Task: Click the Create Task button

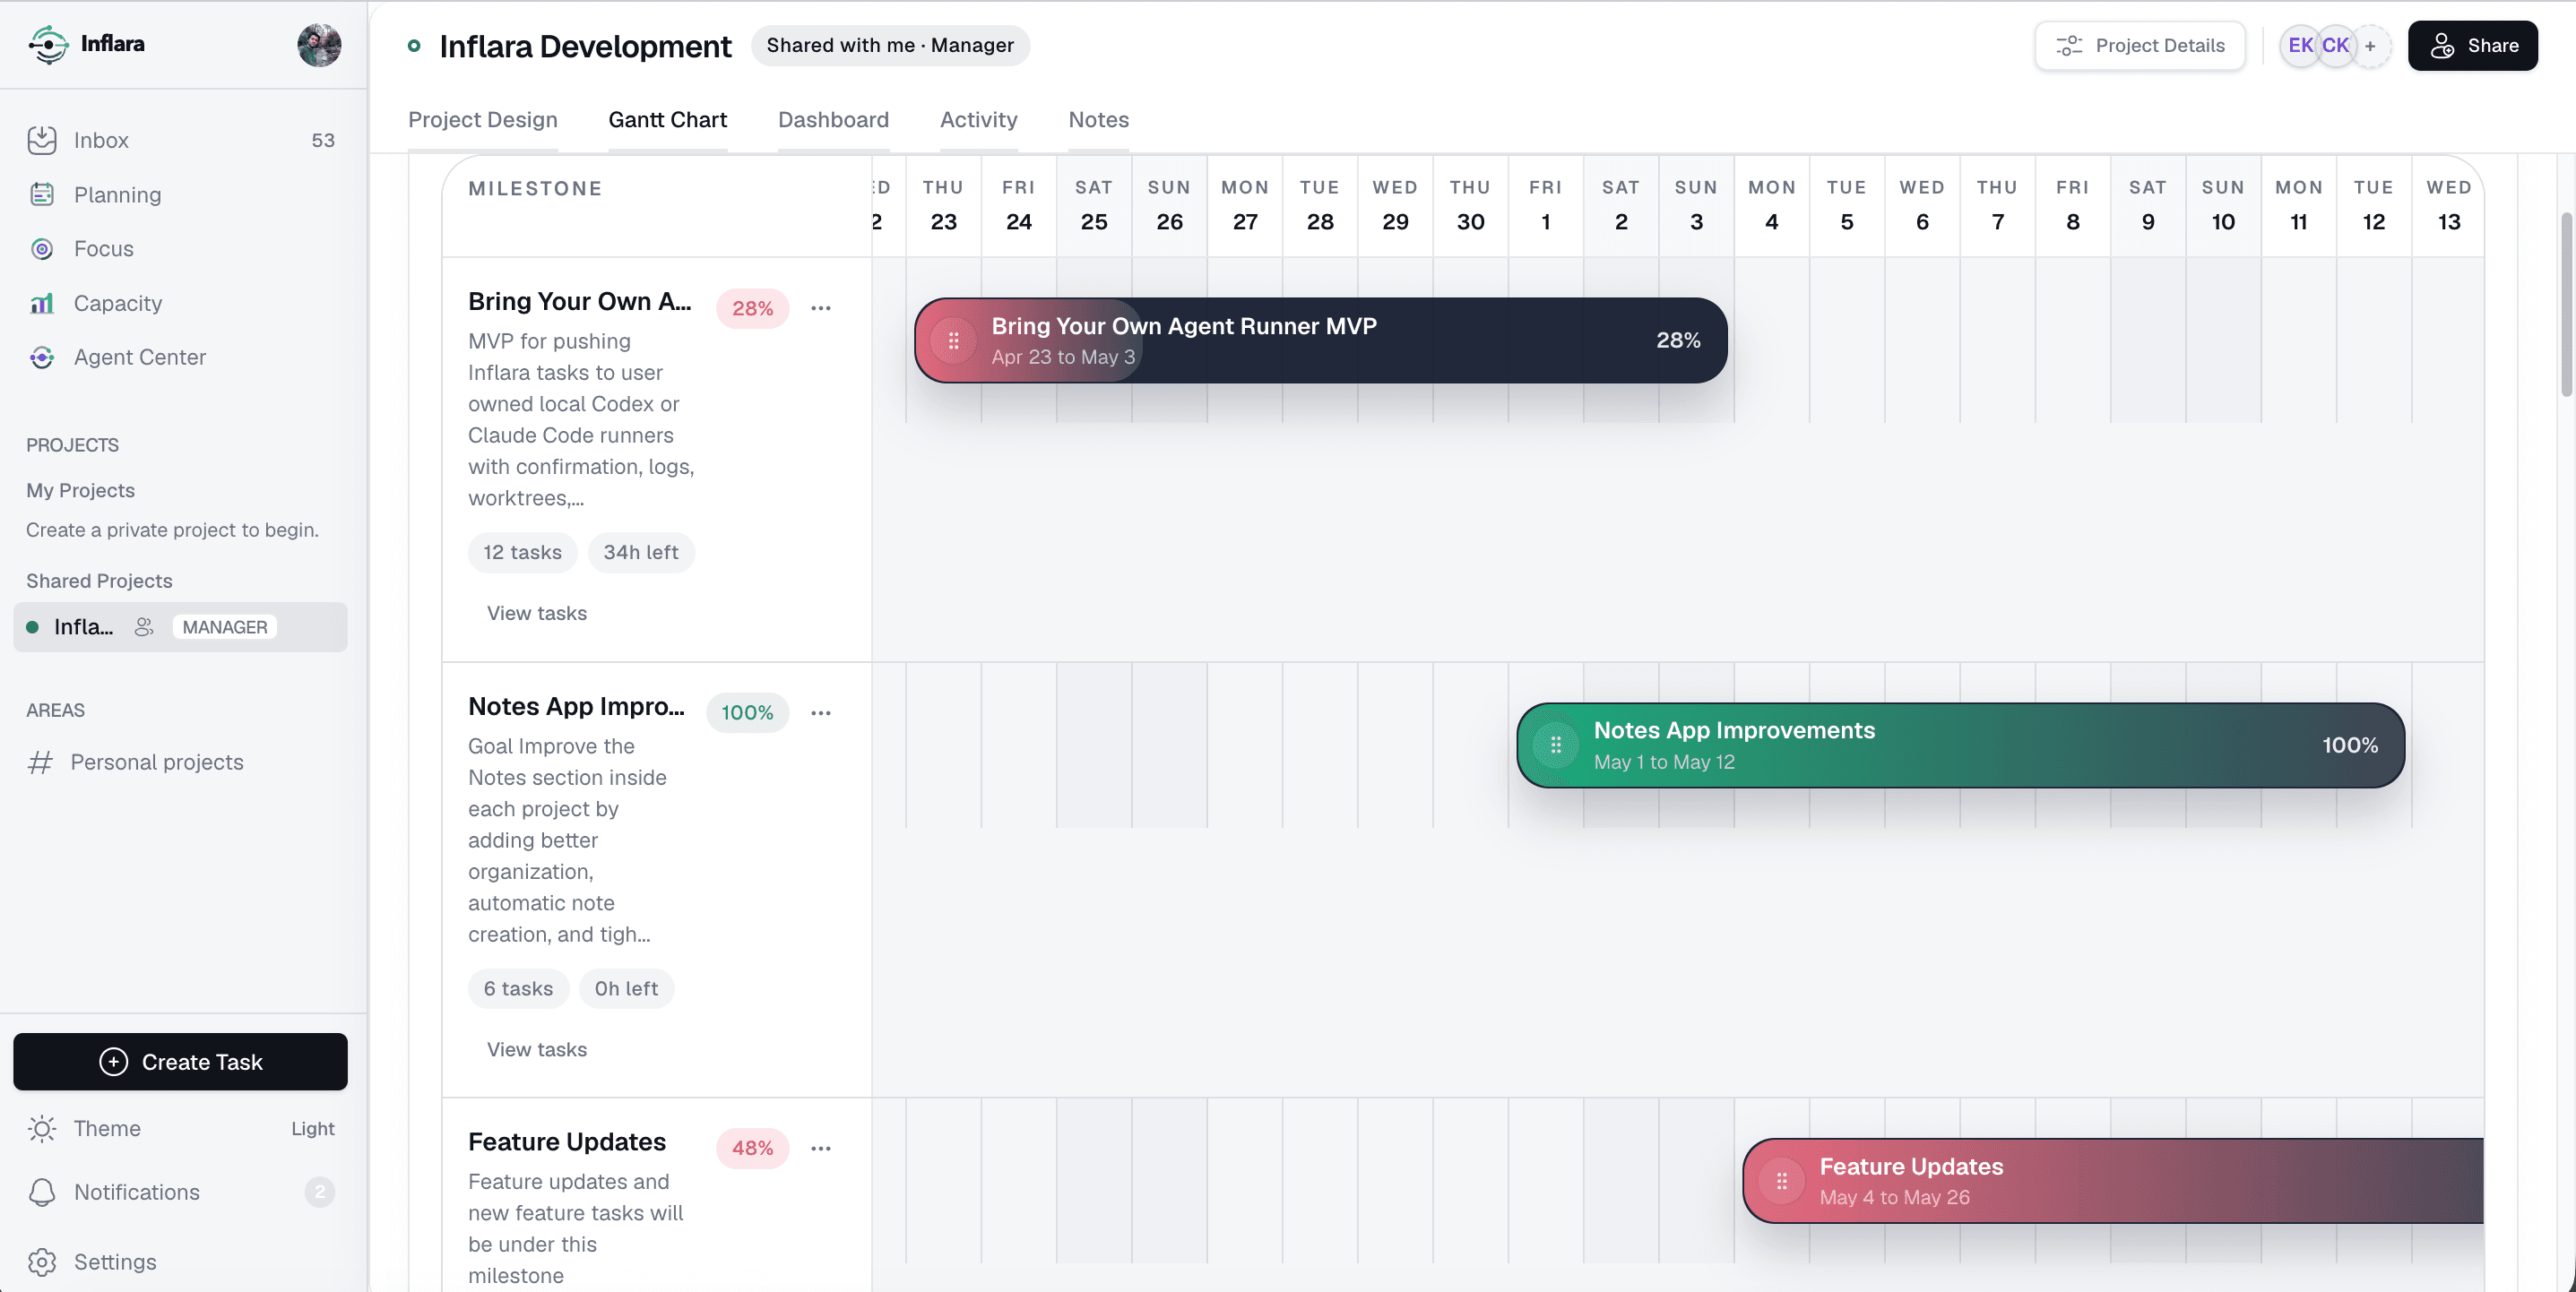Action: [180, 1061]
